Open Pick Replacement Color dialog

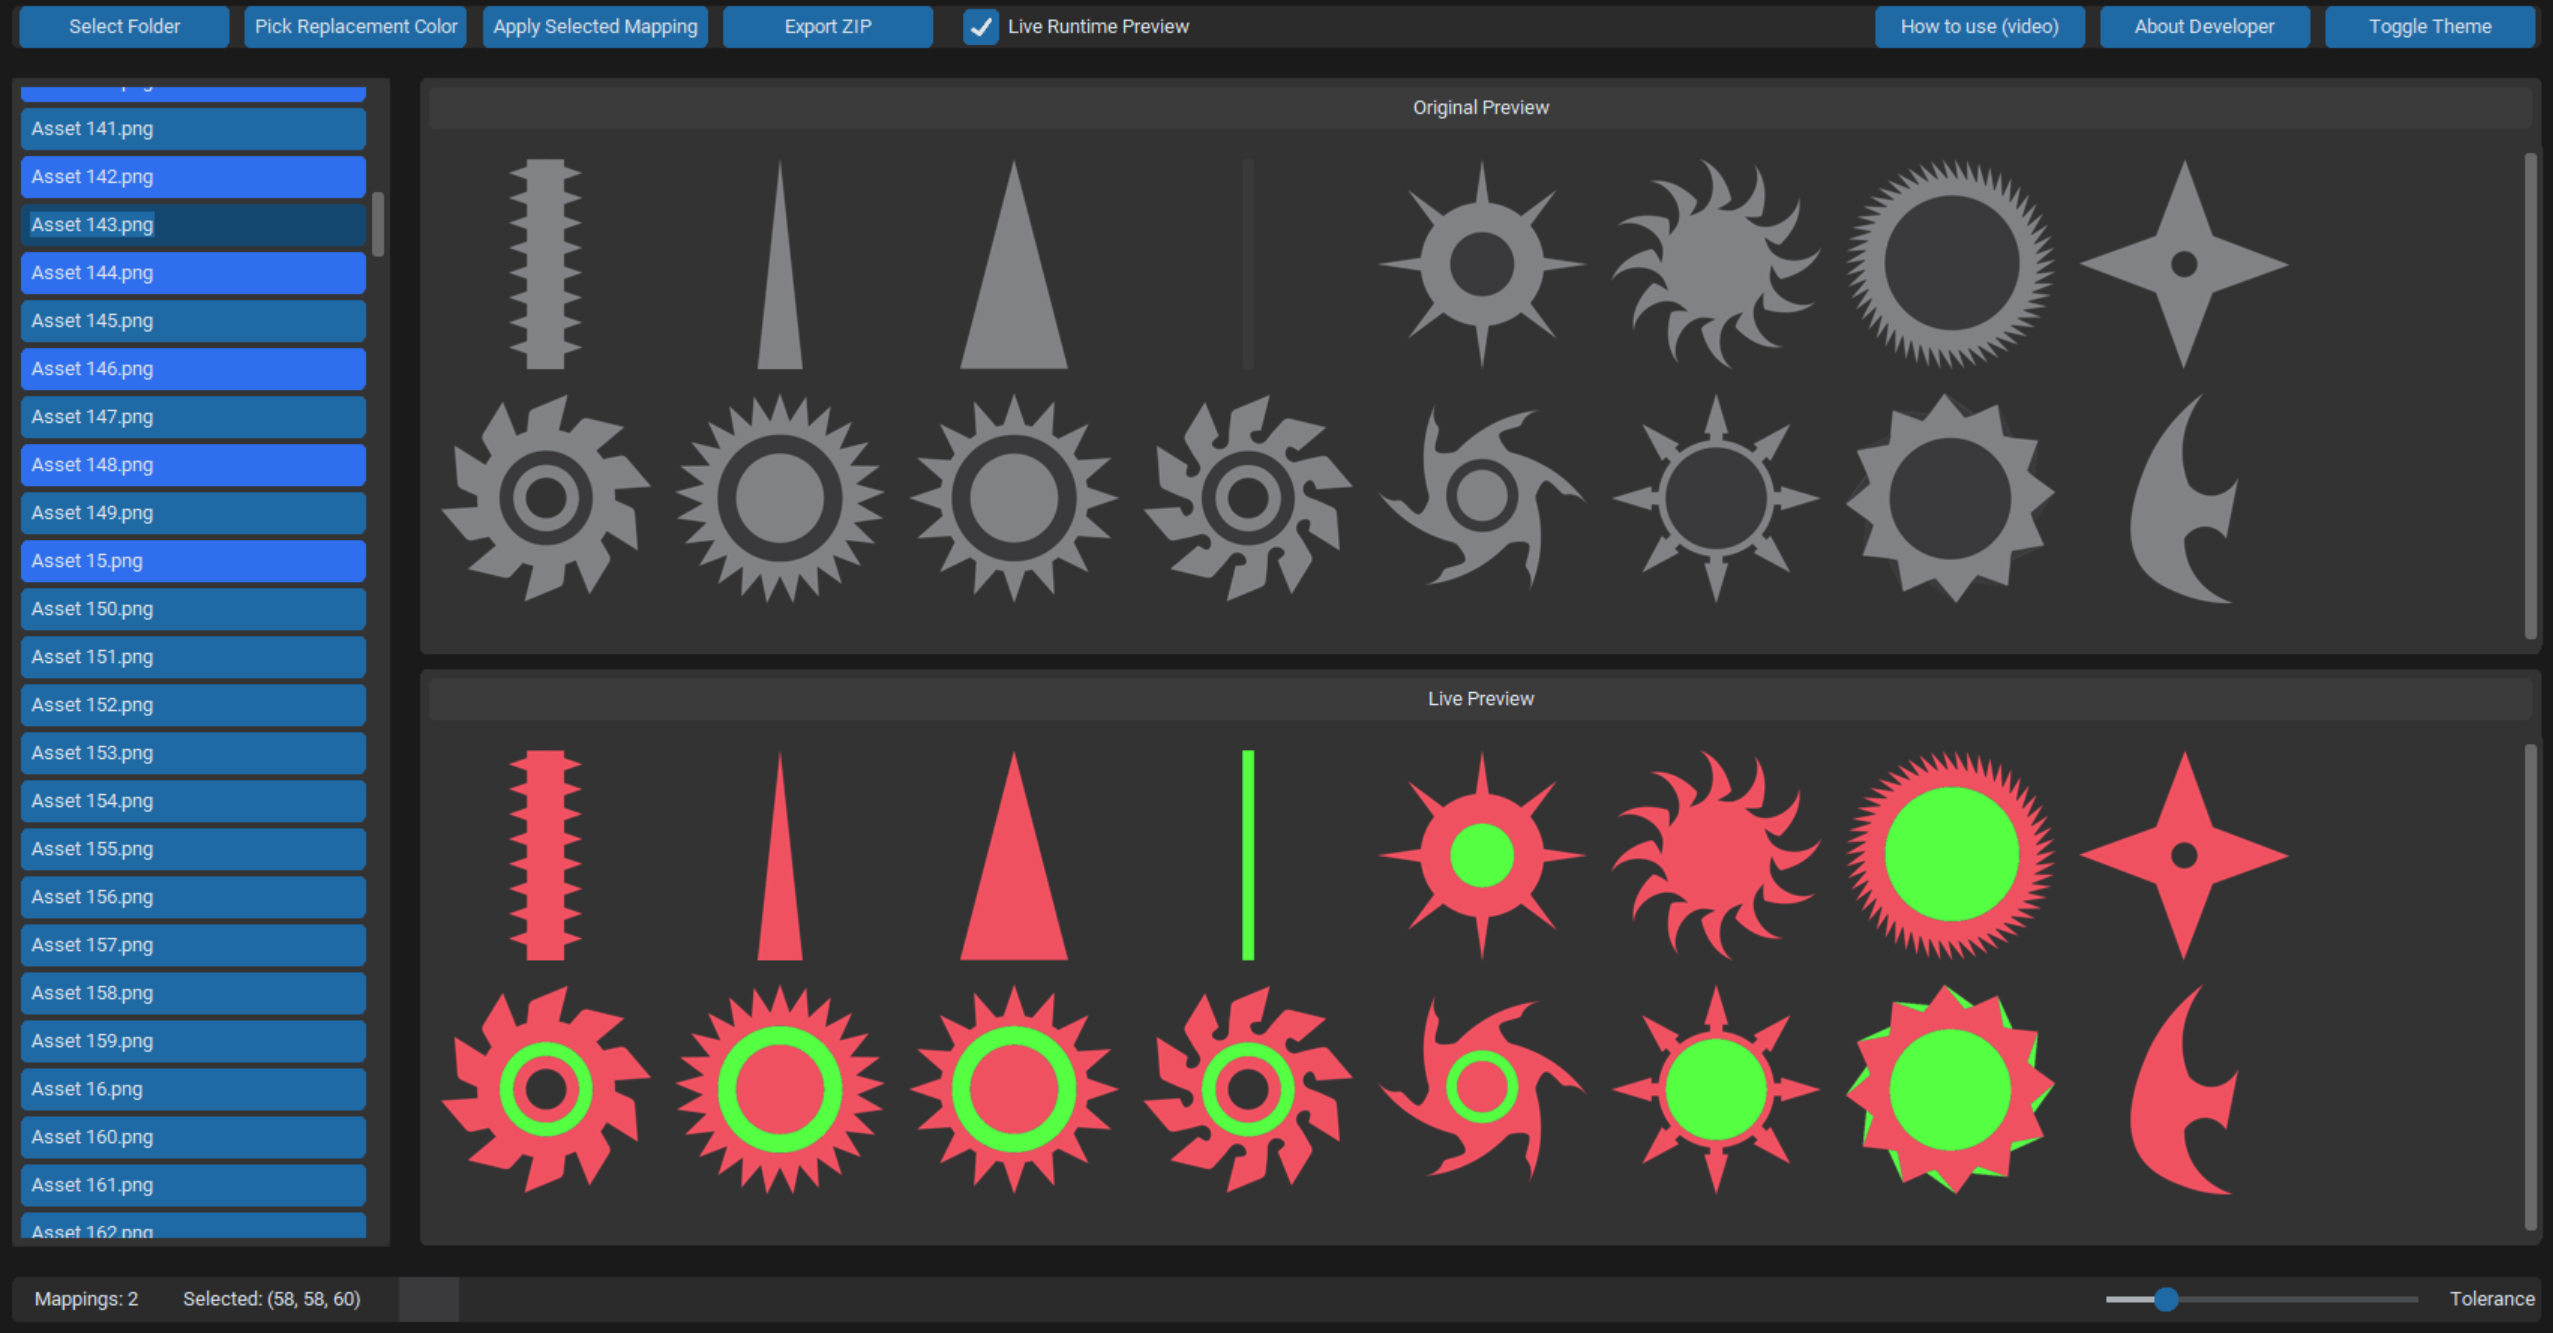[x=355, y=27]
